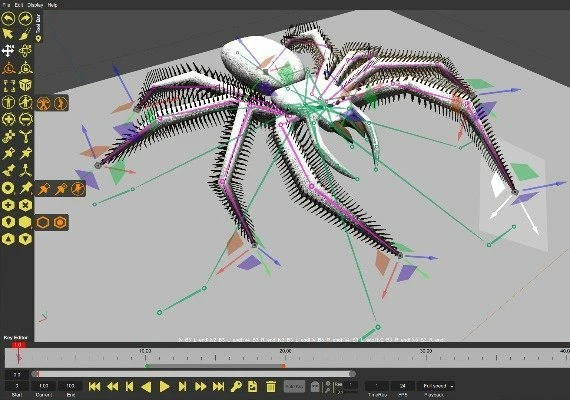This screenshot has width=570, height=400.
Task: Choose first orange pin in flyout
Action: coord(43,189)
